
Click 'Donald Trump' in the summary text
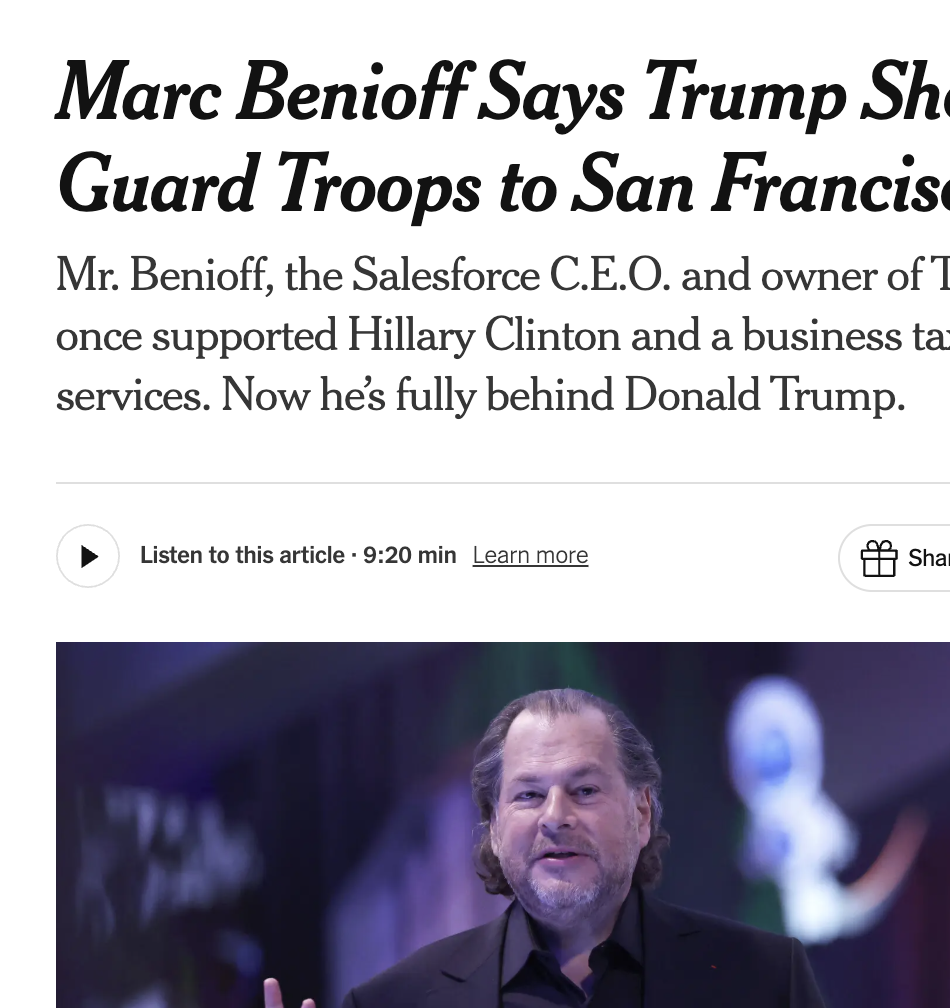click(764, 396)
